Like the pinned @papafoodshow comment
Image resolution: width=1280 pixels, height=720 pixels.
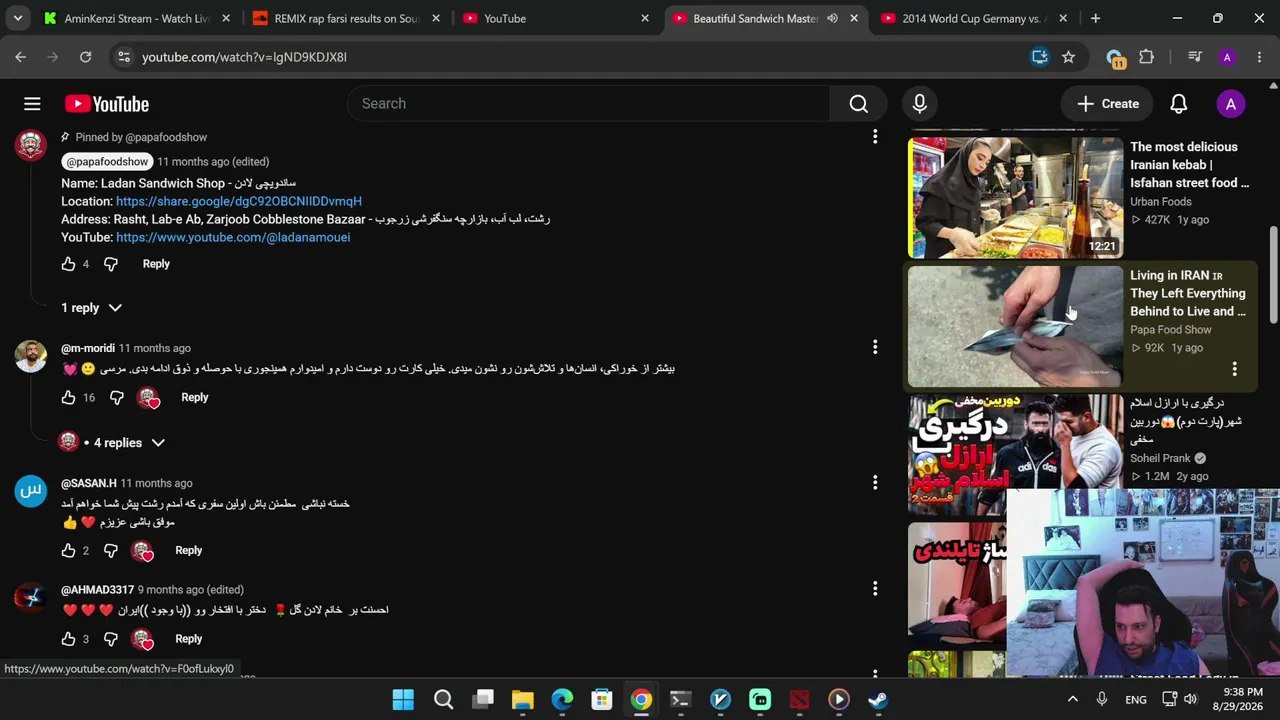tap(68, 264)
